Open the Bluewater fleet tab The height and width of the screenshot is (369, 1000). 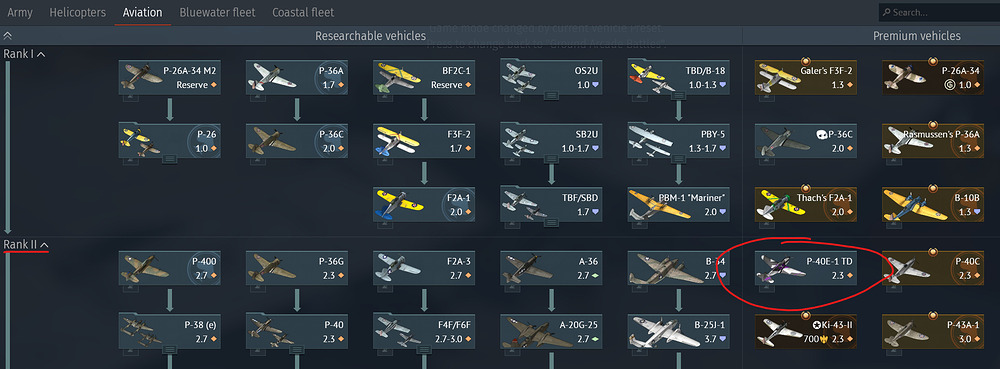pos(217,12)
